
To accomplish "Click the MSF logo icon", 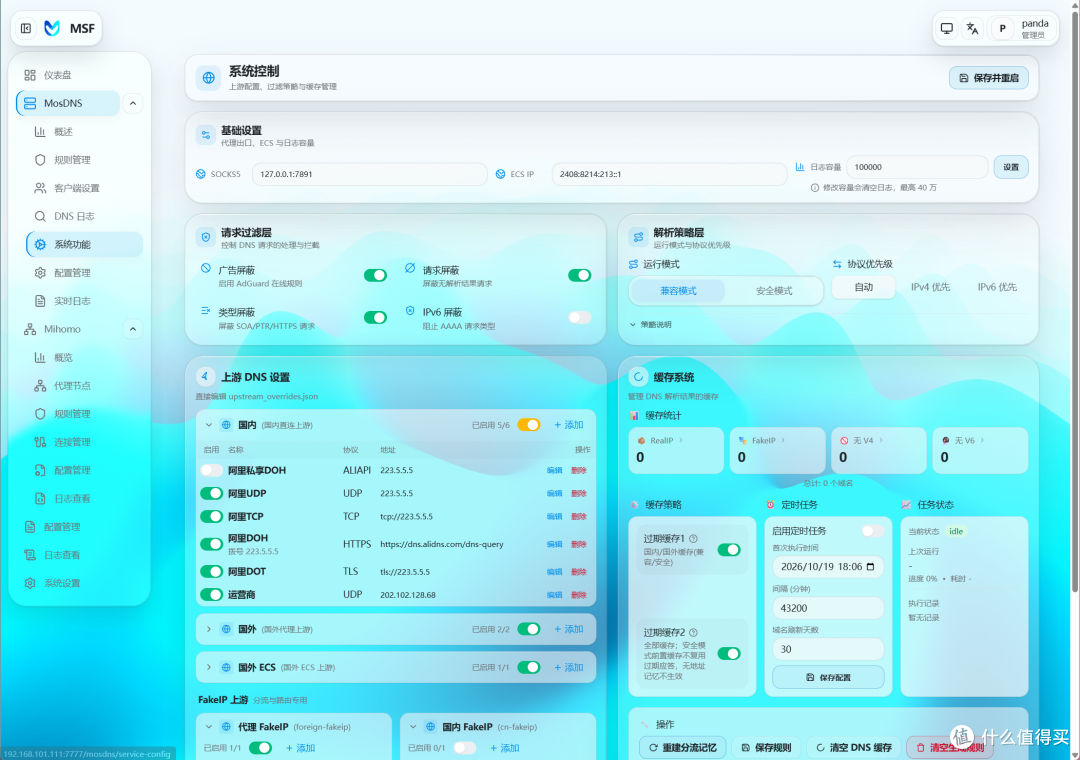I will pyautogui.click(x=52, y=28).
